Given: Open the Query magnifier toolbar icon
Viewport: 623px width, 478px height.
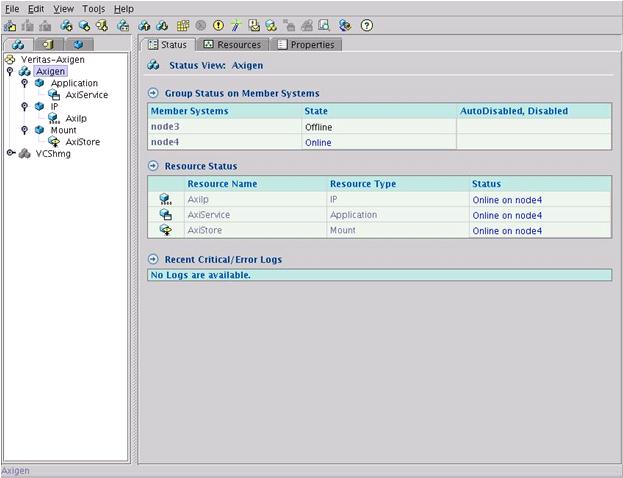Looking at the screenshot, I should coord(324,26).
